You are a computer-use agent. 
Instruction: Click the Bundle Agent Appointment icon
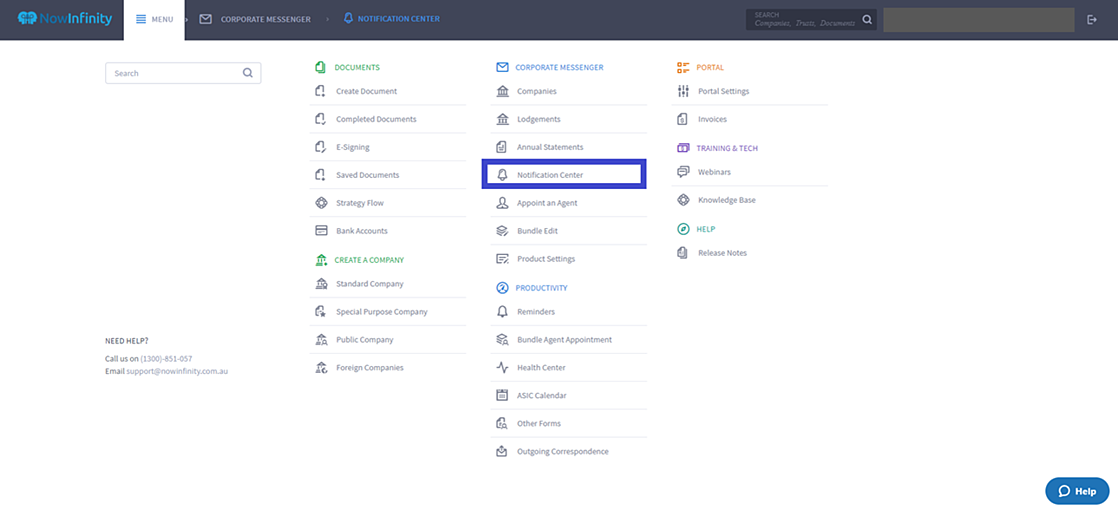point(502,340)
